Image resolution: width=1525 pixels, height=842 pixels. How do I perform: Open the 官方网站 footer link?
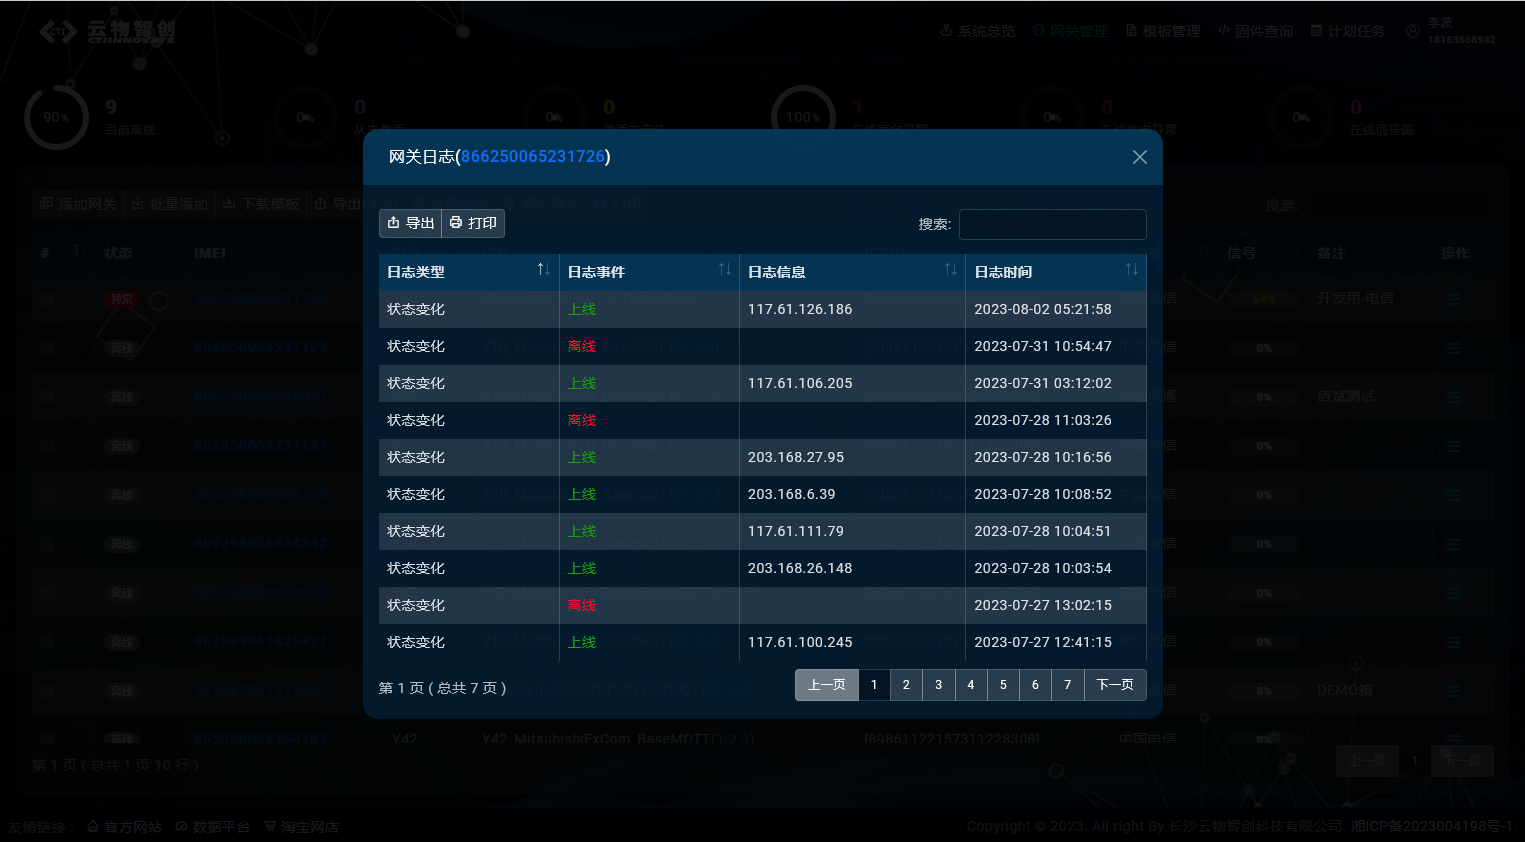pyautogui.click(x=124, y=827)
